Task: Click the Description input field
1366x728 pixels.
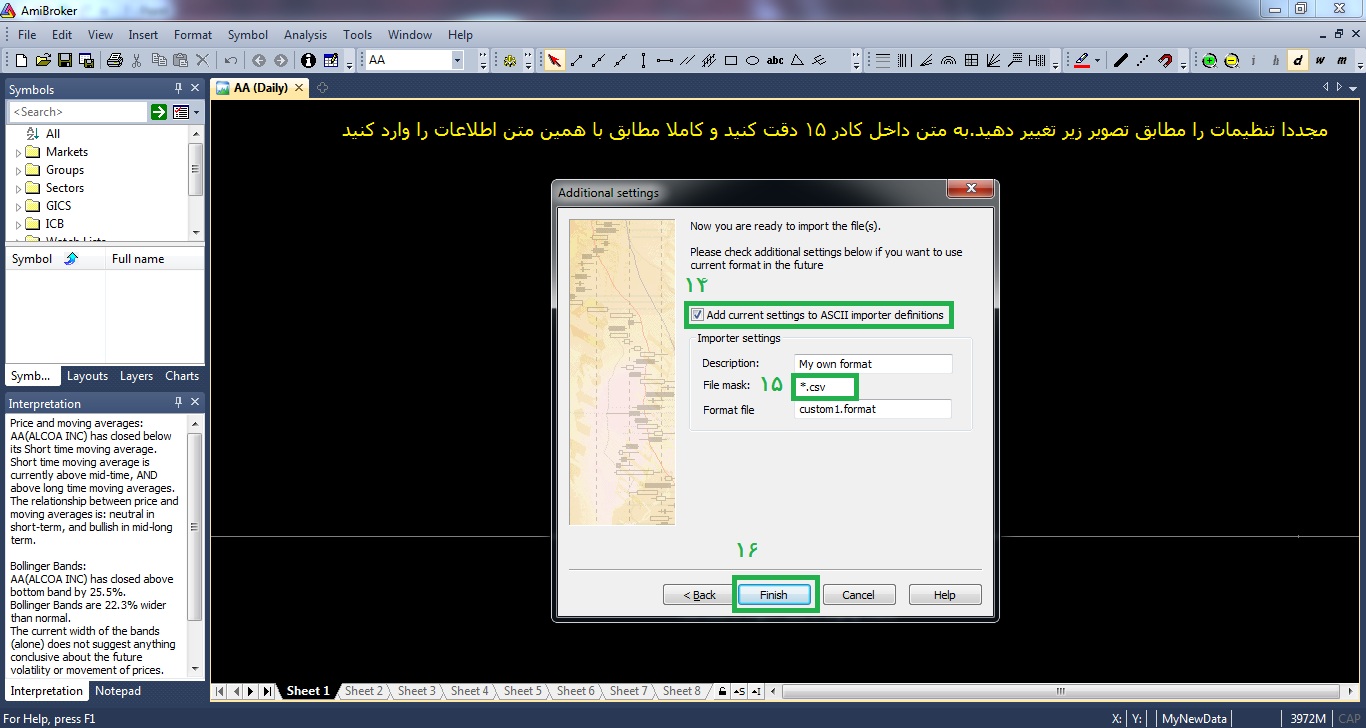Action: coord(874,364)
